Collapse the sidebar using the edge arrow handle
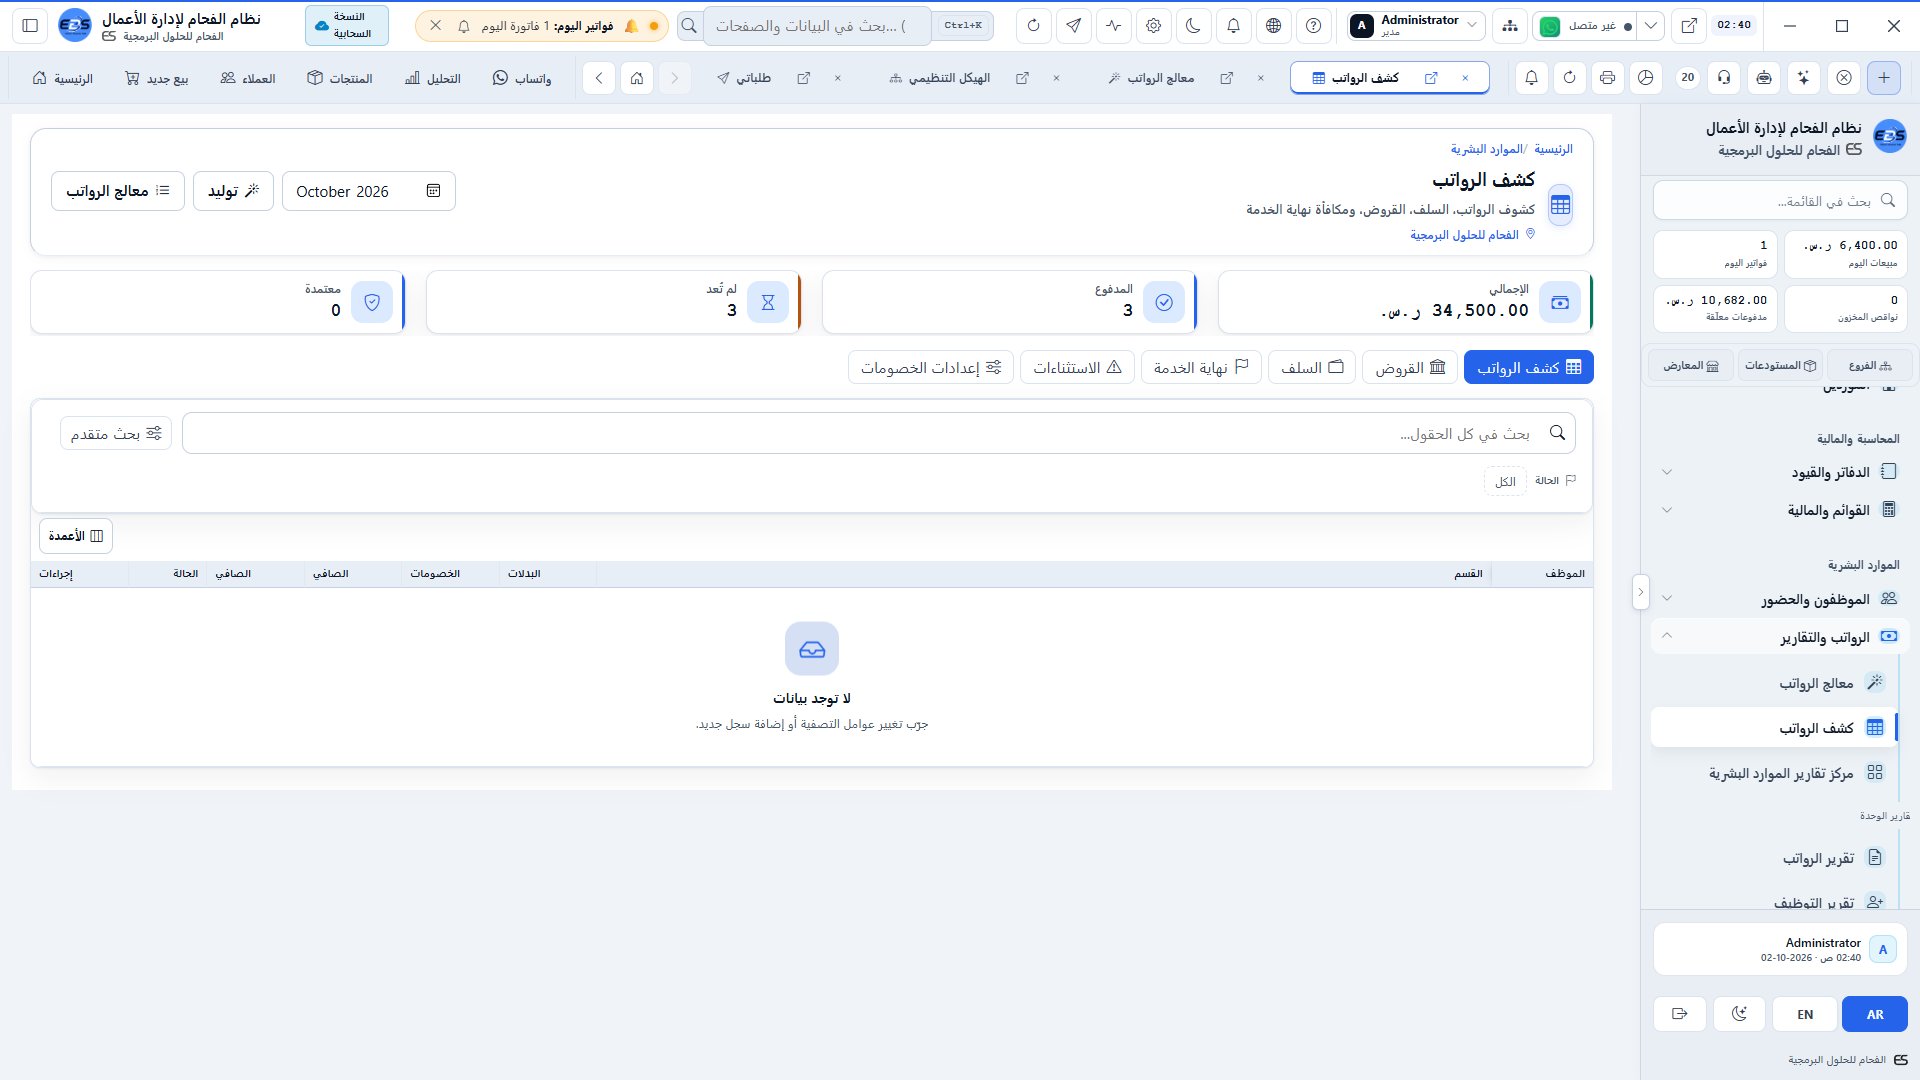This screenshot has height=1080, width=1920. coord(1640,592)
